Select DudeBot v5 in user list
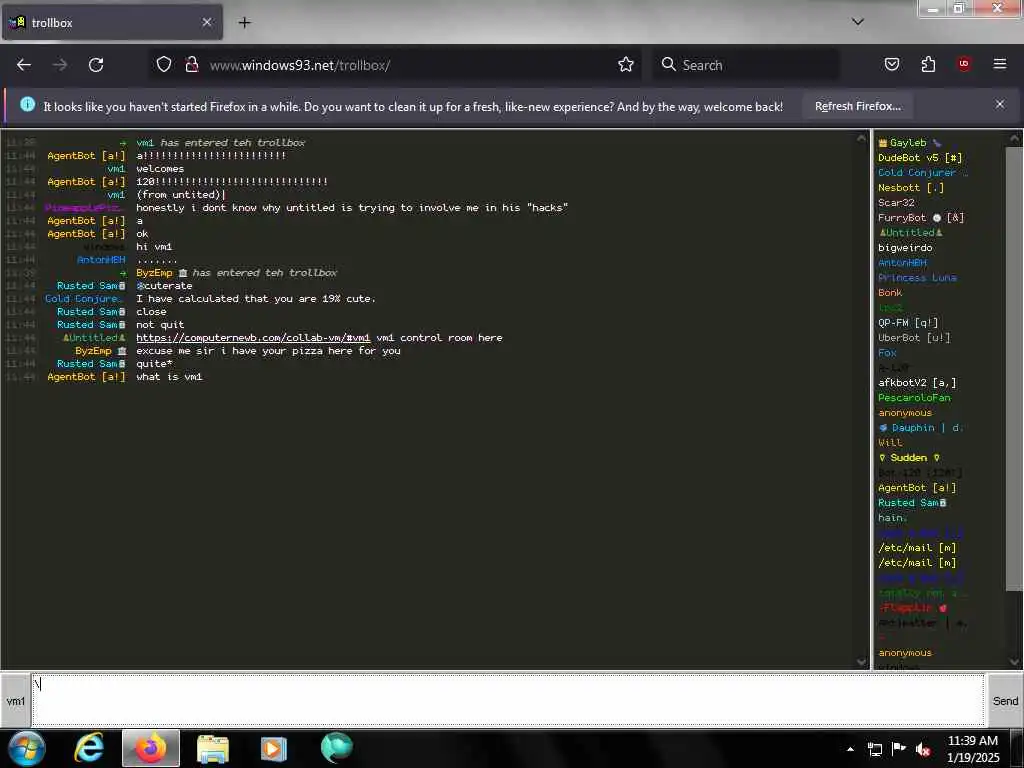The width and height of the screenshot is (1024, 768). [x=920, y=157]
